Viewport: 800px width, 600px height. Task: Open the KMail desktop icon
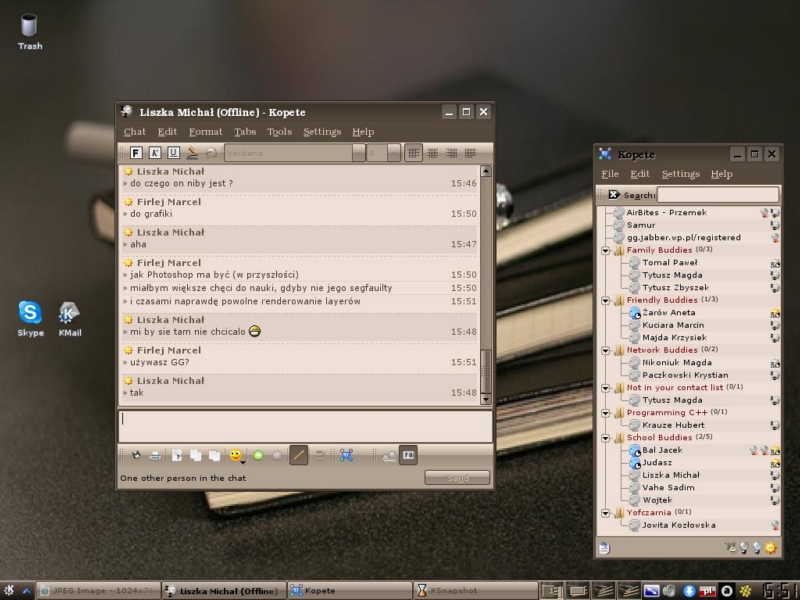[x=70, y=319]
